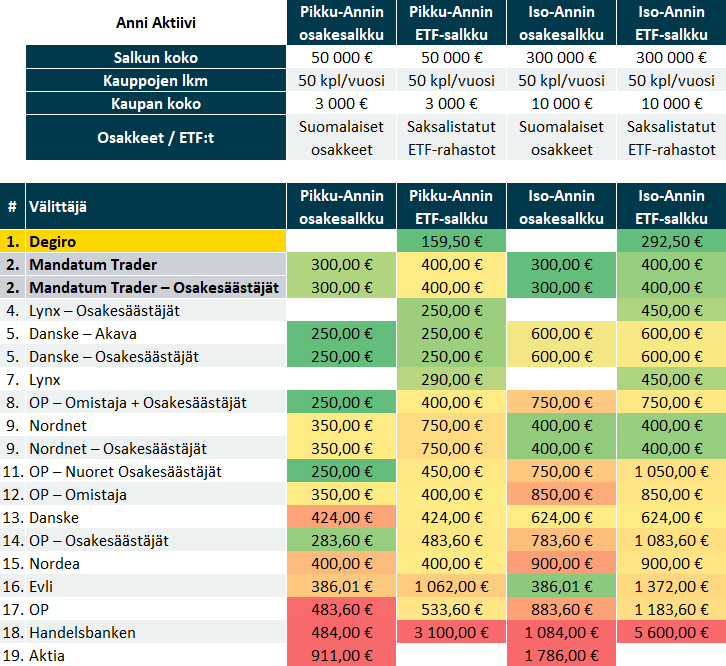726x666 pixels.
Task: Click the 533,60 € cell in OP row
Action: (451, 609)
